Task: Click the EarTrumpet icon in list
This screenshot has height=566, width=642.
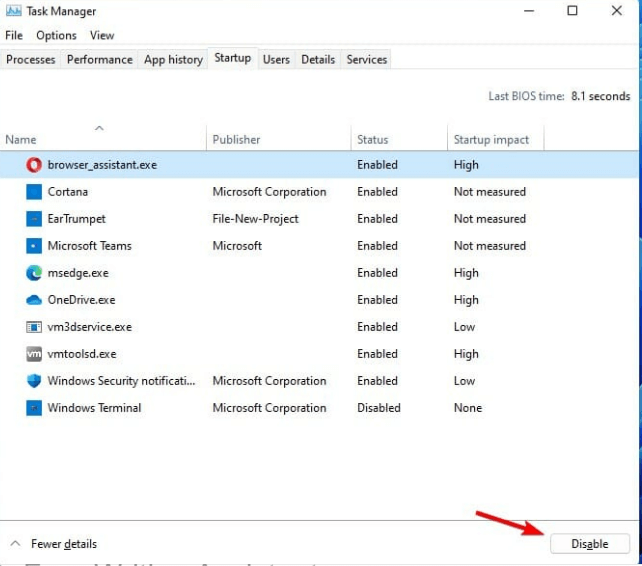Action: click(33, 219)
